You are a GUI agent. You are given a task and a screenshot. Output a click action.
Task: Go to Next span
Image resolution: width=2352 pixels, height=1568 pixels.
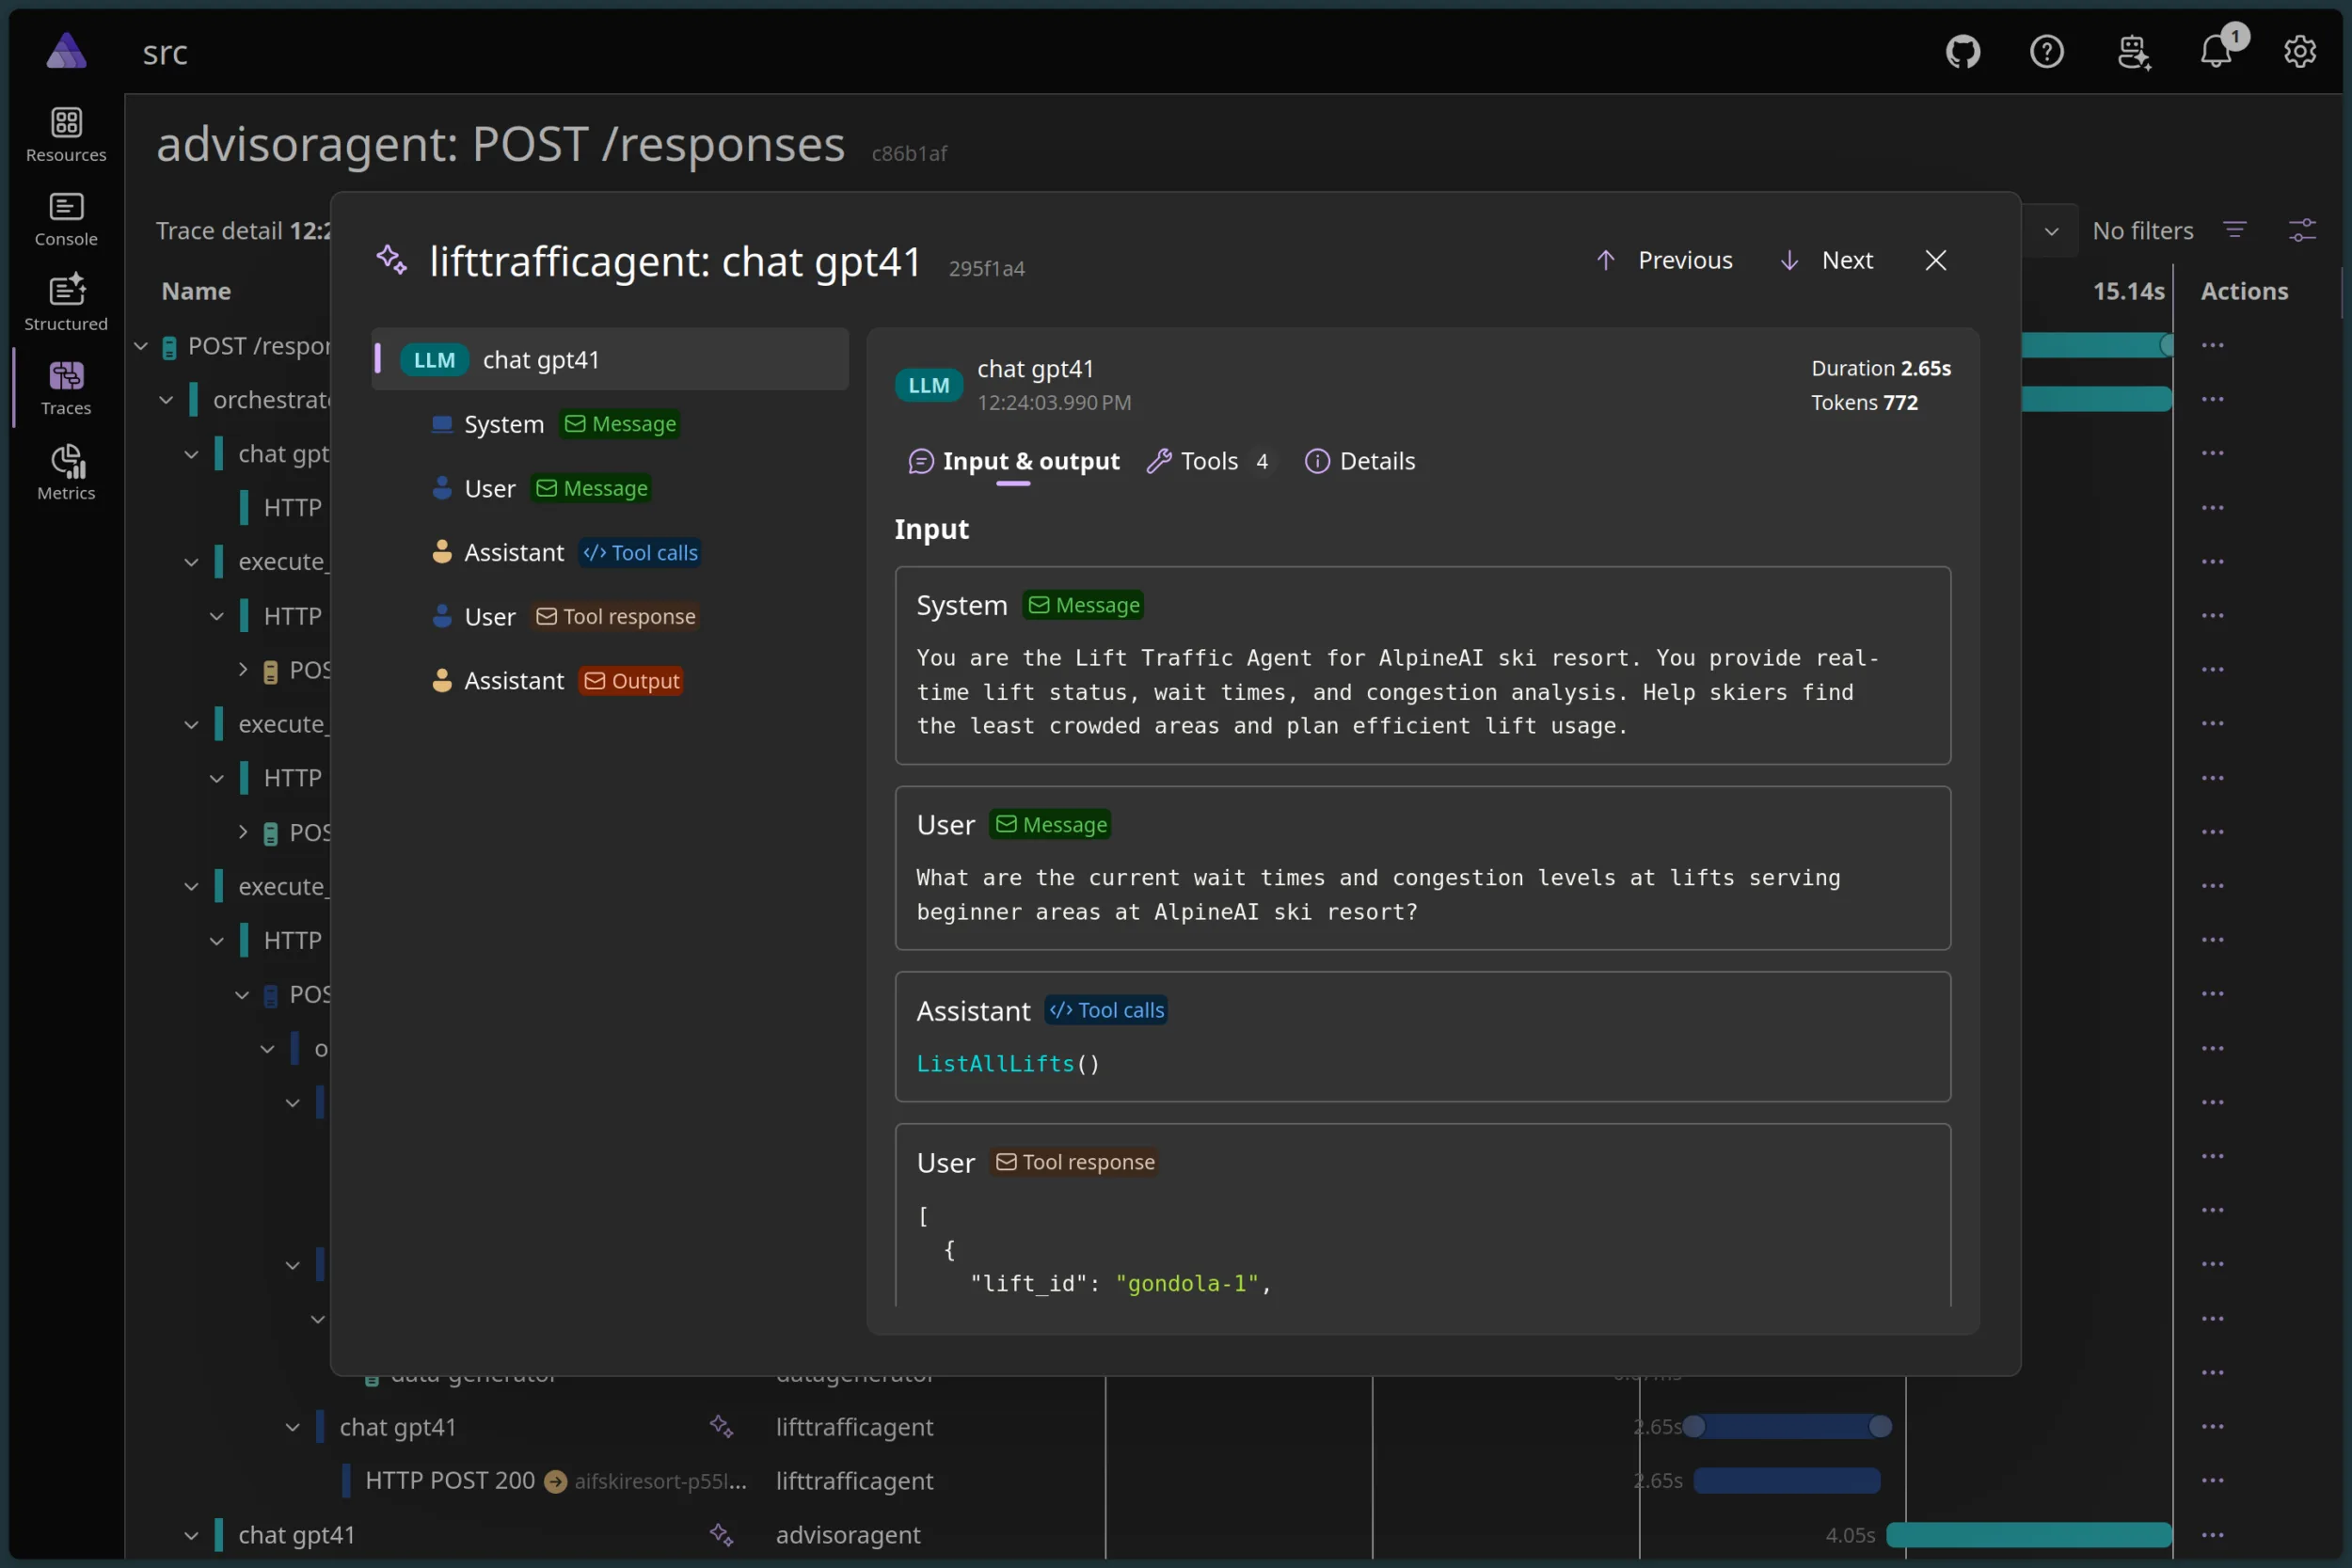(x=1826, y=260)
